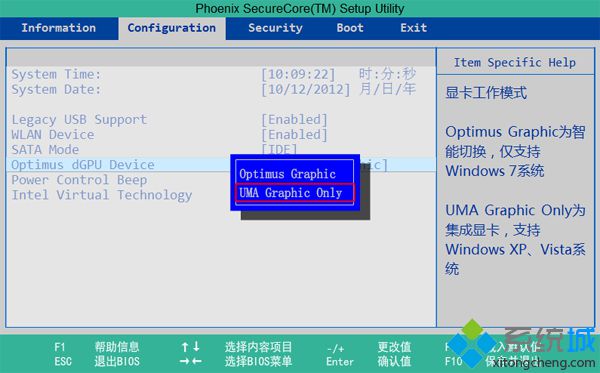
Task: Select the SATA Mode row
Action: (x=221, y=150)
